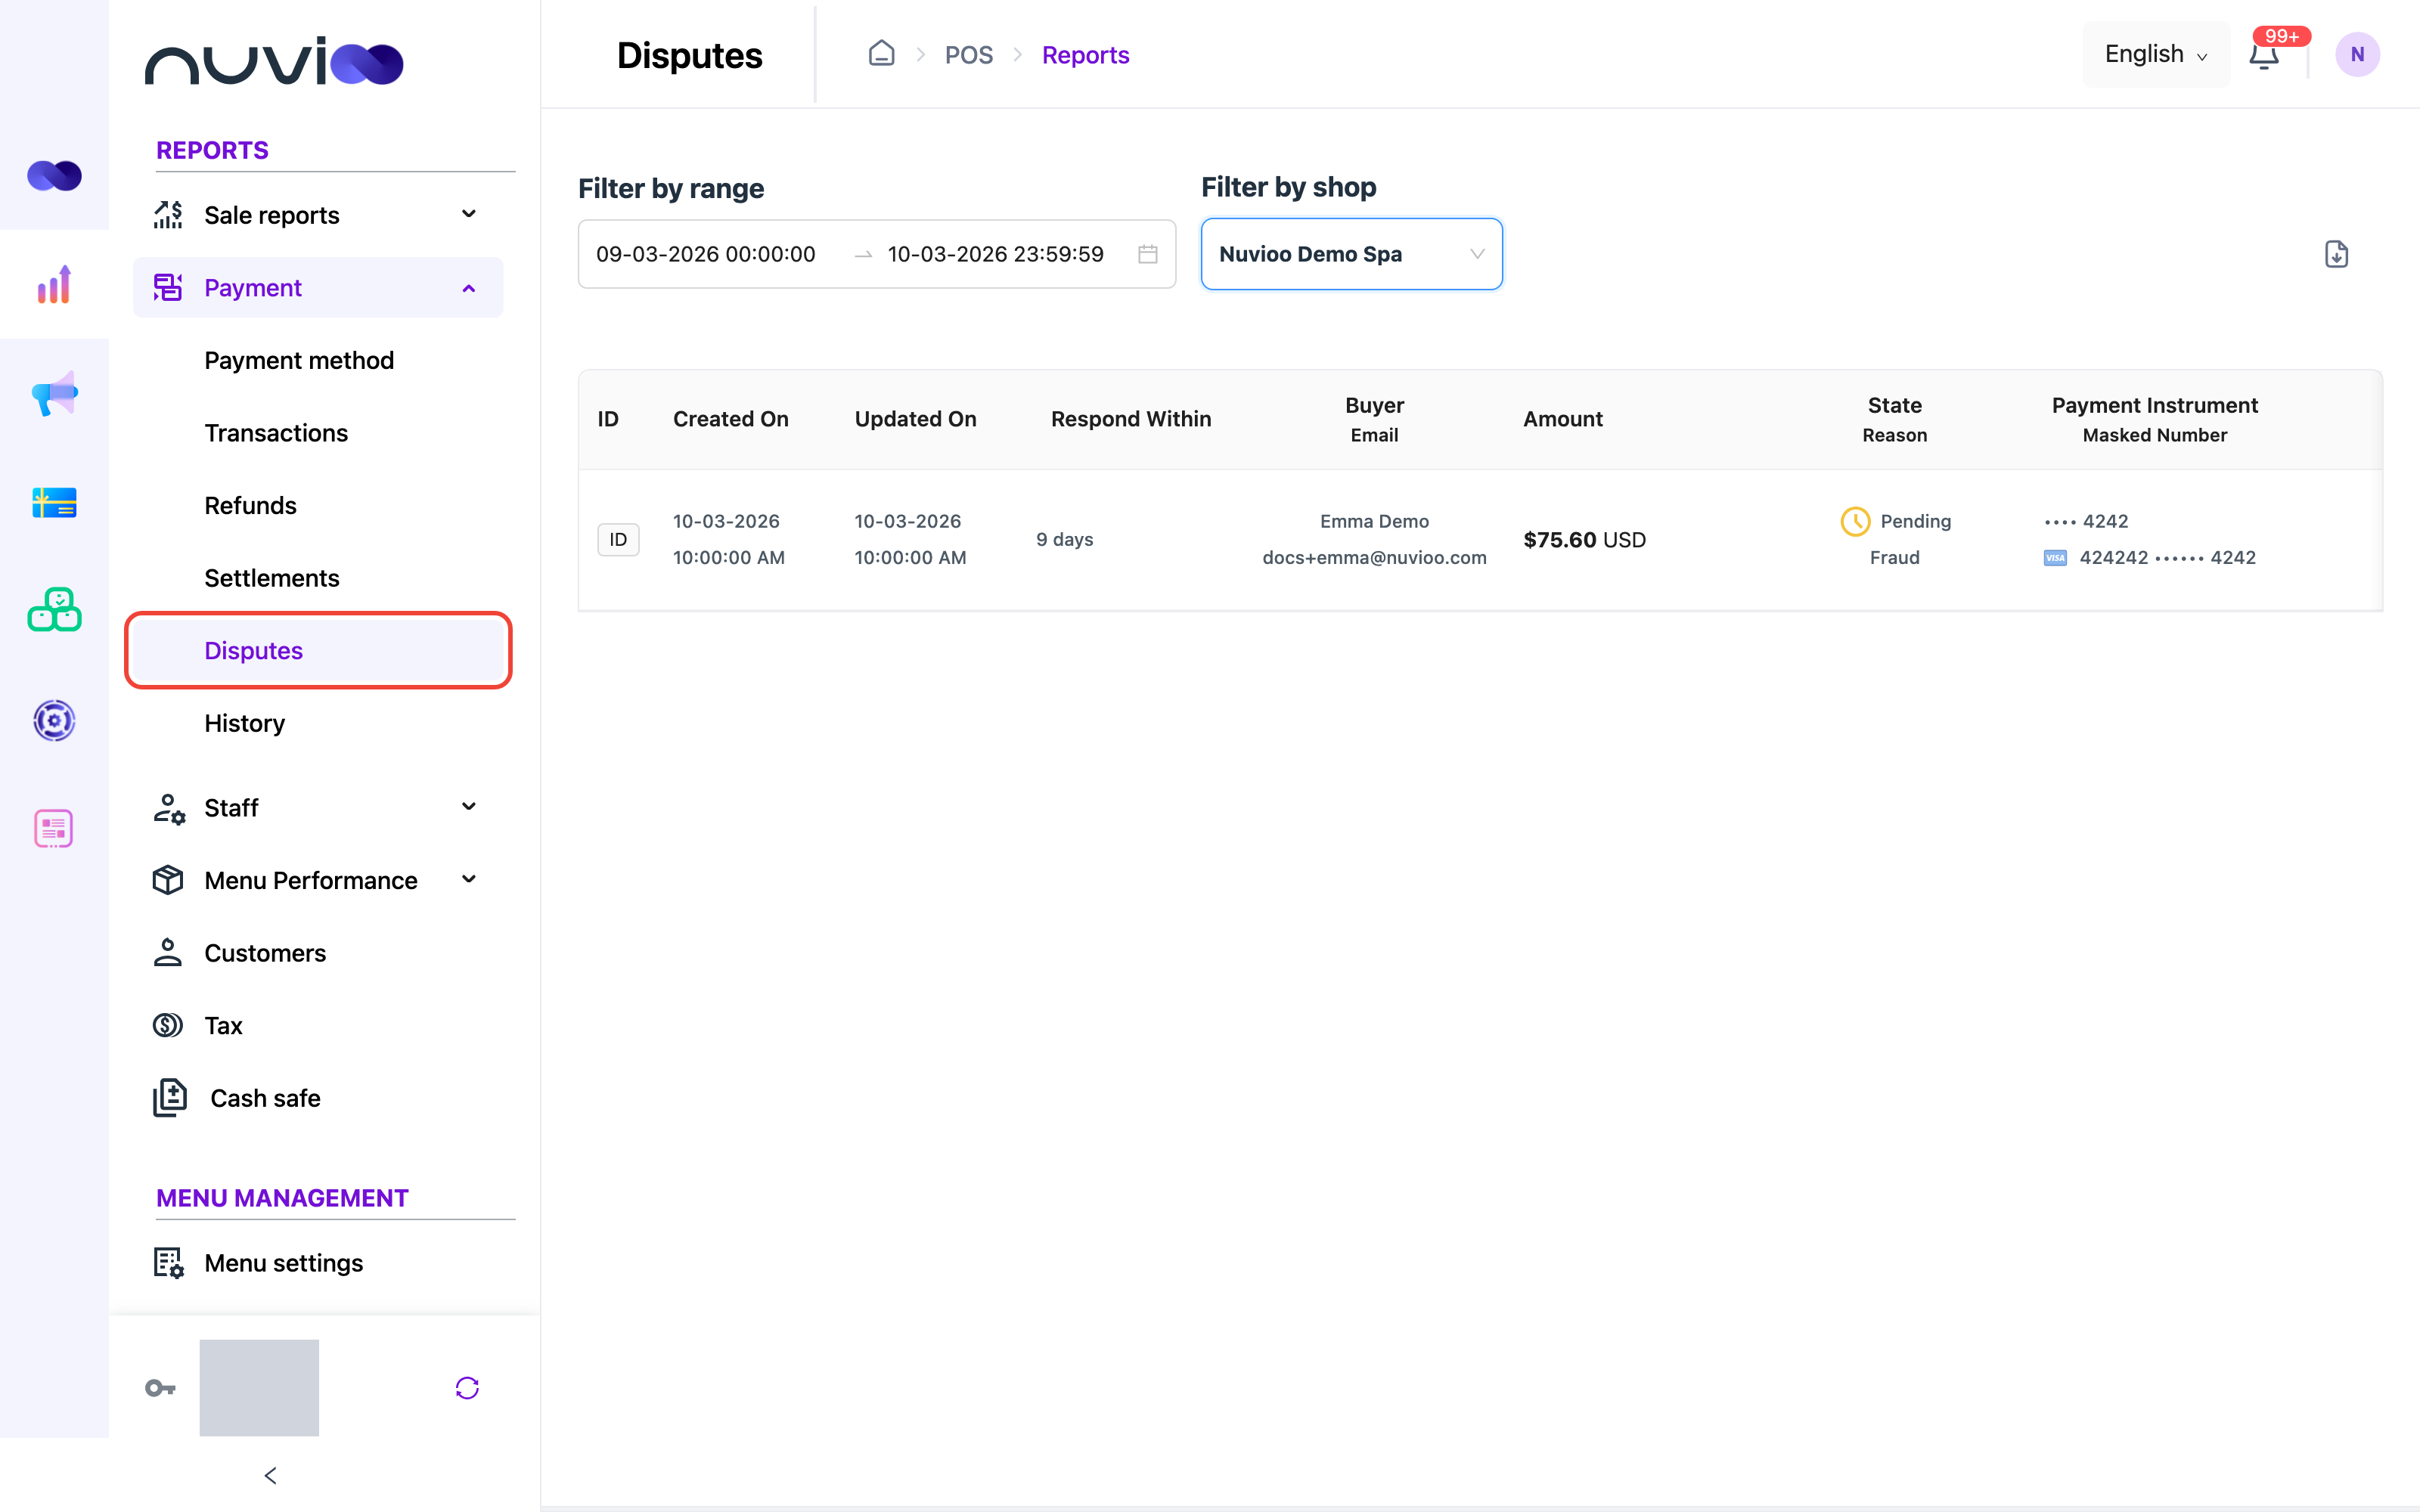This screenshot has width=2420, height=1512.
Task: Click the $75.60 USD amount cell
Action: pyautogui.click(x=1584, y=540)
